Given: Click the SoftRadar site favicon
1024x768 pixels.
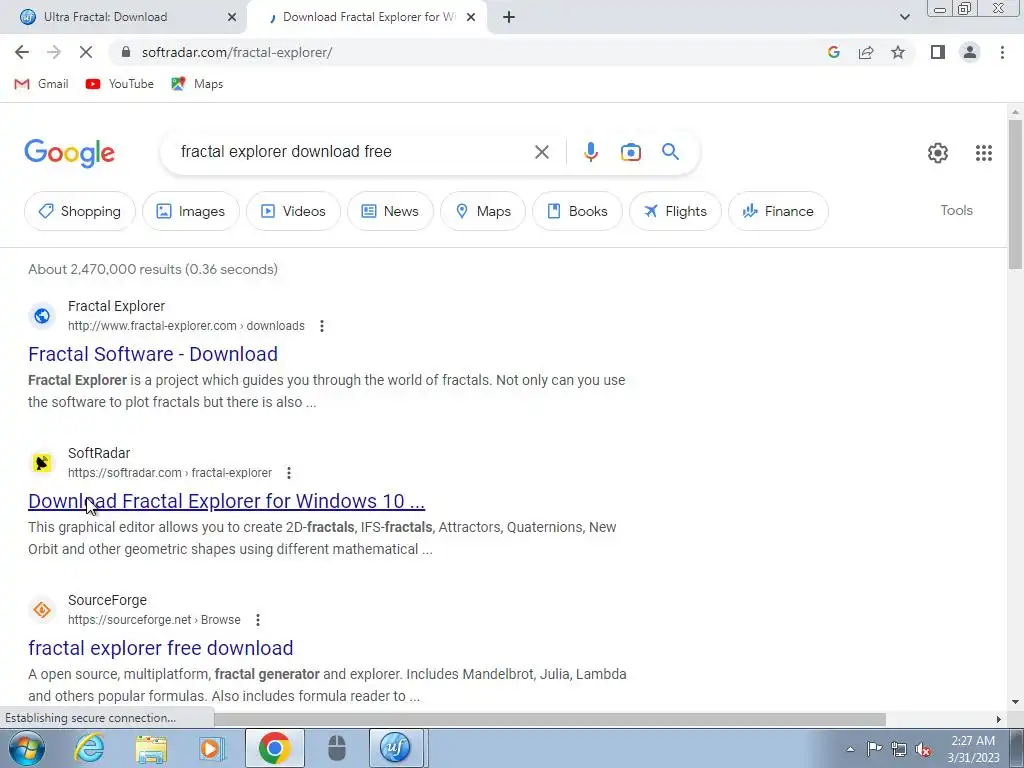Looking at the screenshot, I should [x=42, y=463].
